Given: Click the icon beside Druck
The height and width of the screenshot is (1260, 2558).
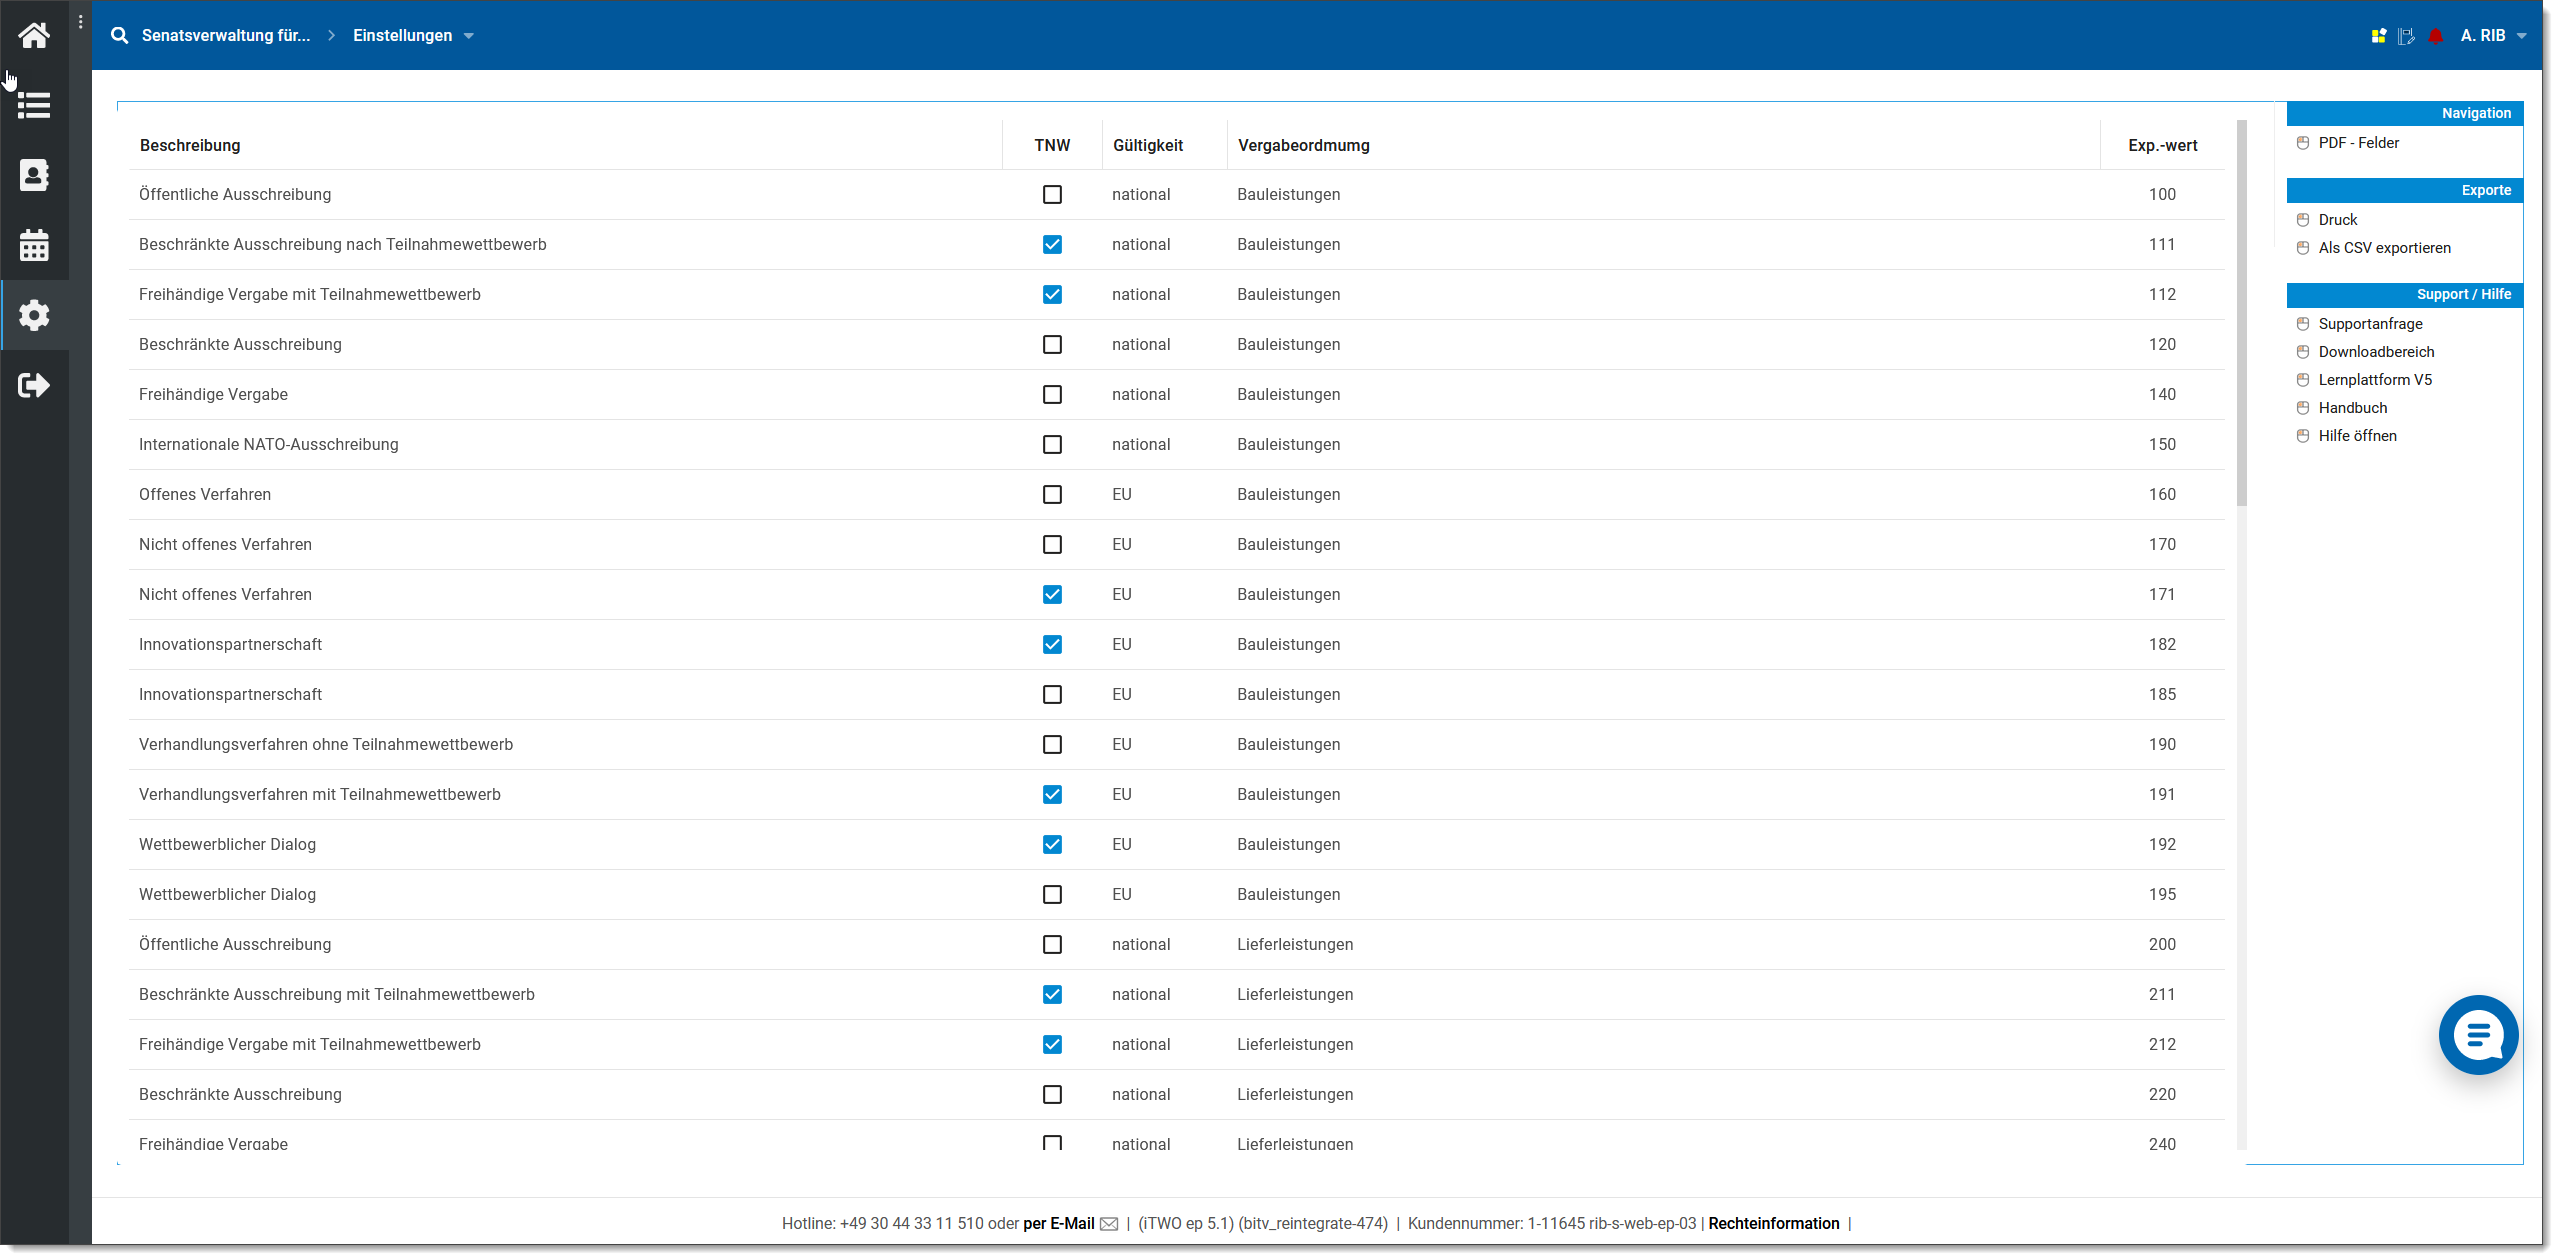Looking at the screenshot, I should pos(2303,220).
